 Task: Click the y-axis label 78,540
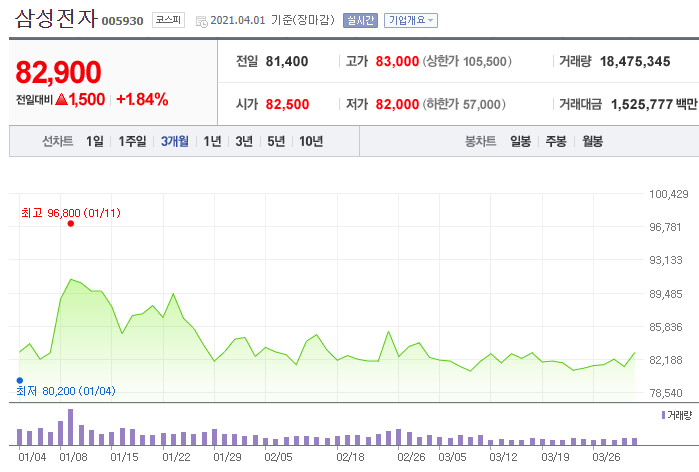pos(666,393)
